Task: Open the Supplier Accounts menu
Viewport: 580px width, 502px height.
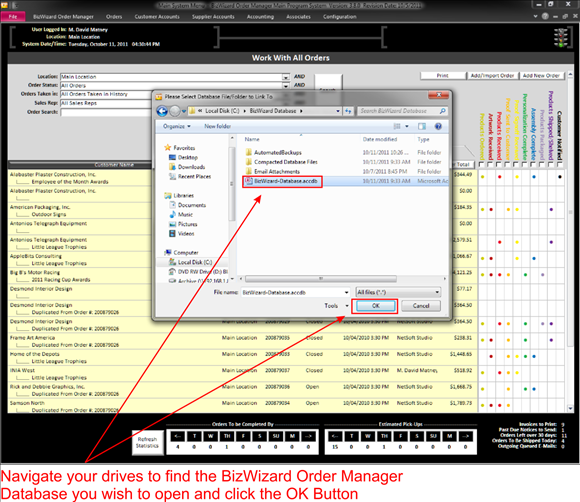Action: pyautogui.click(x=213, y=17)
